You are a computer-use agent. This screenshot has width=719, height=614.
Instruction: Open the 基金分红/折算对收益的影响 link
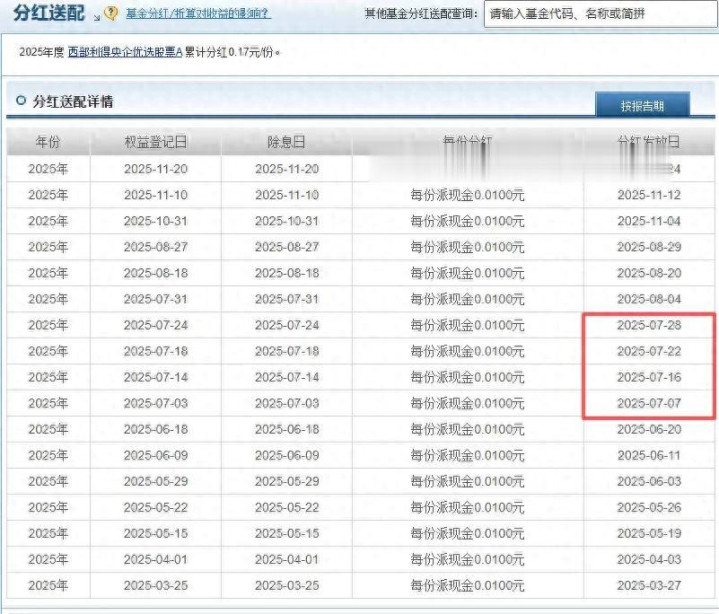199,14
